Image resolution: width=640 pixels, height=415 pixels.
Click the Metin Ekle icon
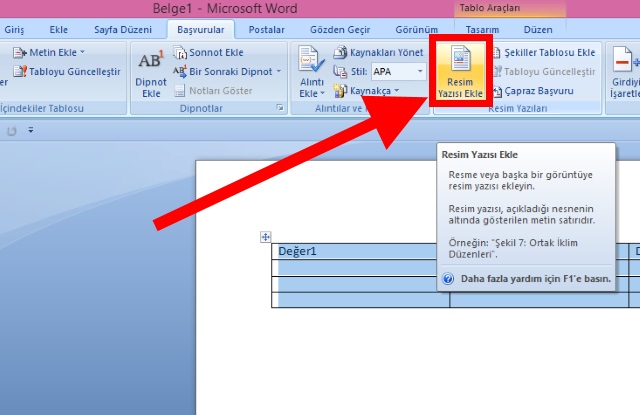pos(20,53)
